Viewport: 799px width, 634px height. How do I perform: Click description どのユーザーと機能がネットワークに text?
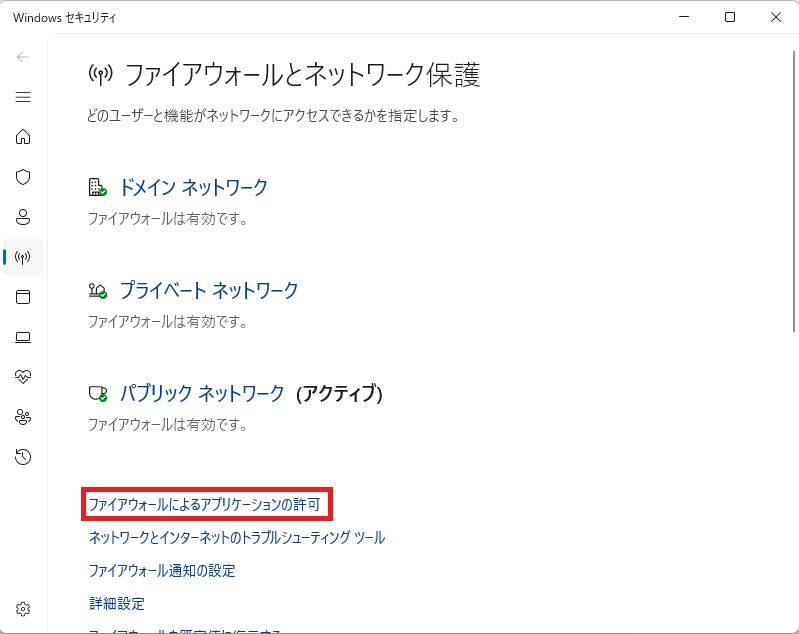pyautogui.click(x=273, y=116)
